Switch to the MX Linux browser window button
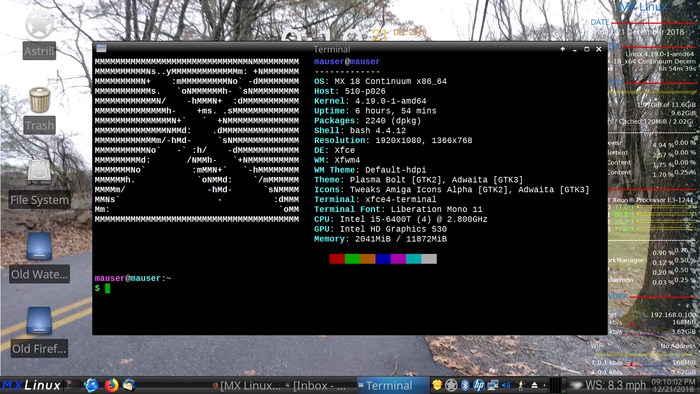The height and width of the screenshot is (394, 700). pos(246,386)
